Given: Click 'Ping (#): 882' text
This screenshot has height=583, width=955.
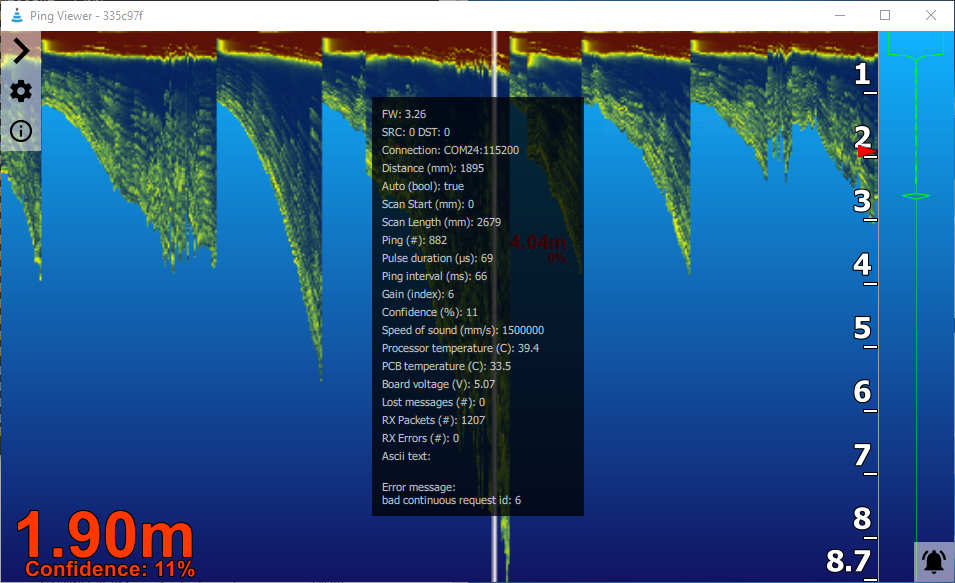Looking at the screenshot, I should [x=414, y=240].
